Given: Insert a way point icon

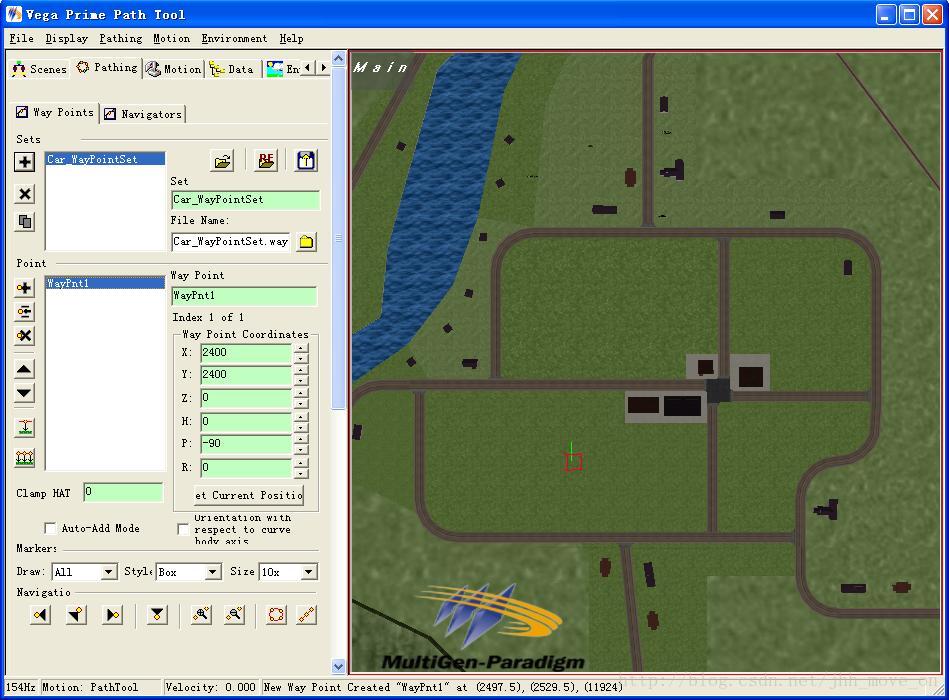Looking at the screenshot, I should [x=24, y=312].
